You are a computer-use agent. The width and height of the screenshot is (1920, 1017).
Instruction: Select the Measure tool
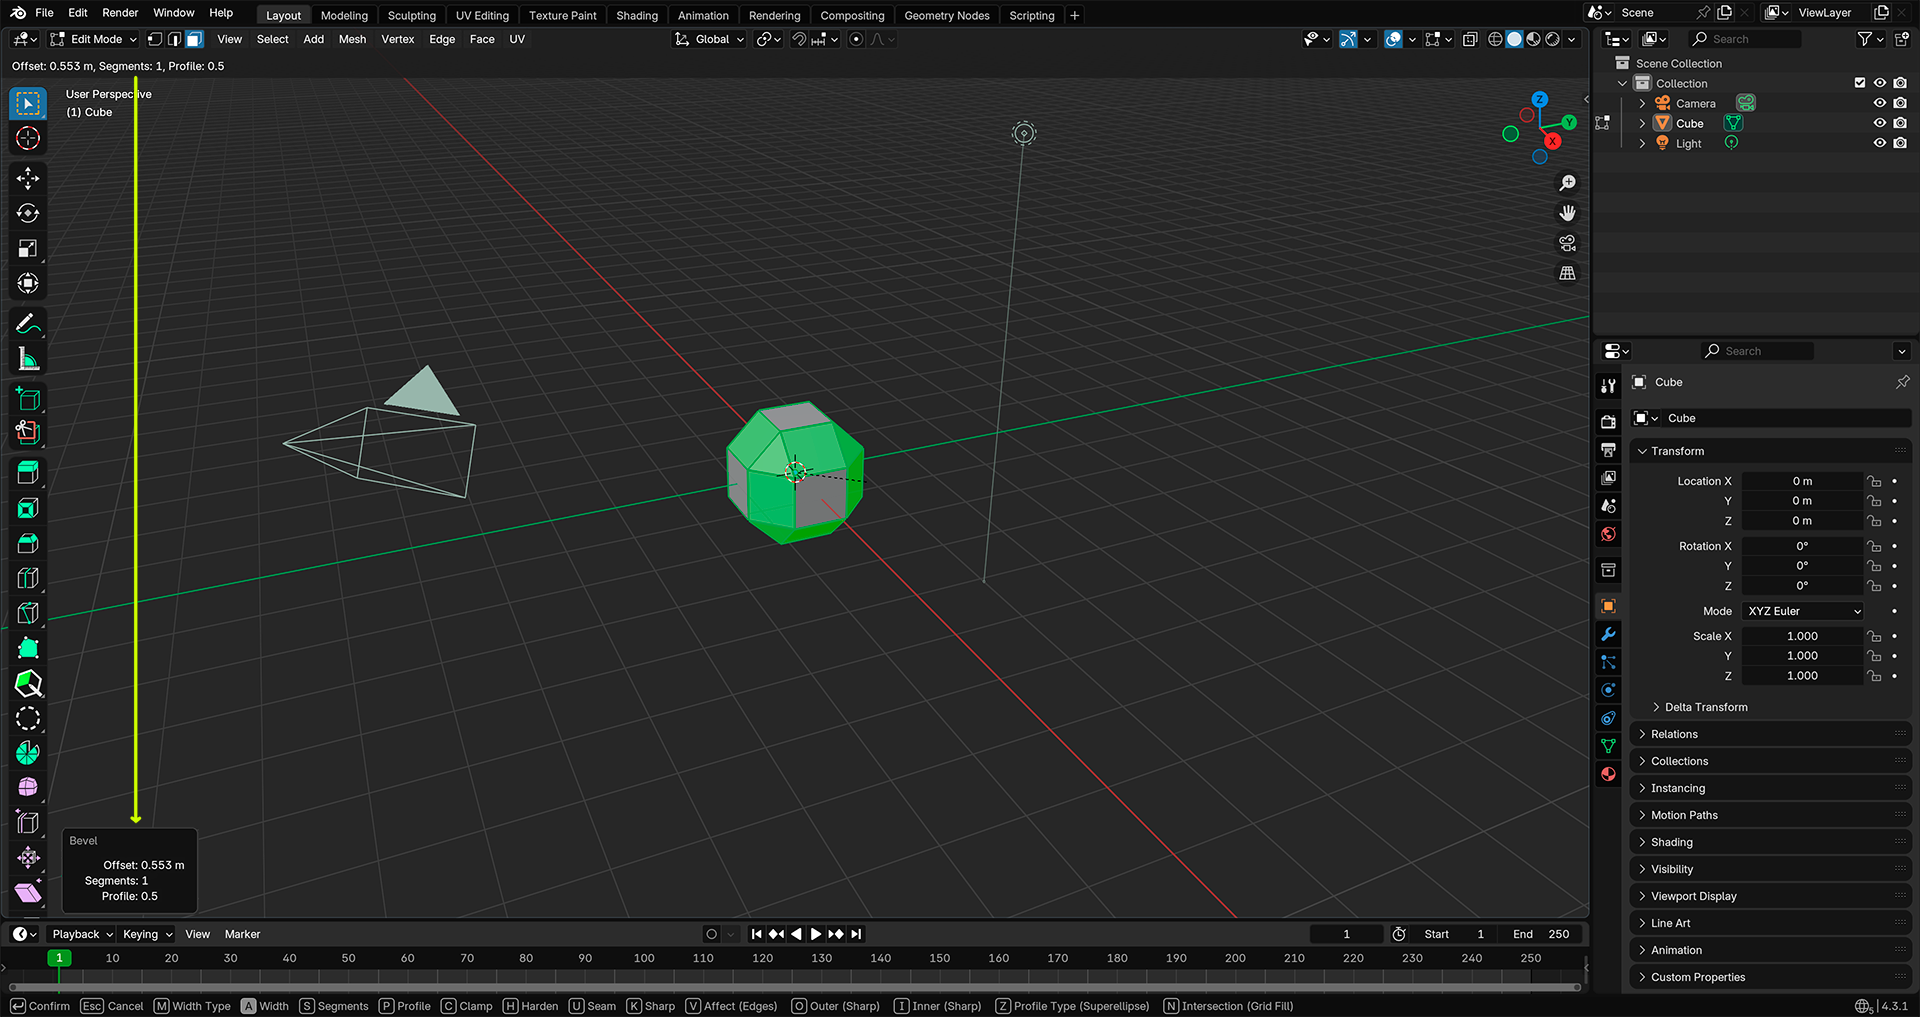coord(28,359)
